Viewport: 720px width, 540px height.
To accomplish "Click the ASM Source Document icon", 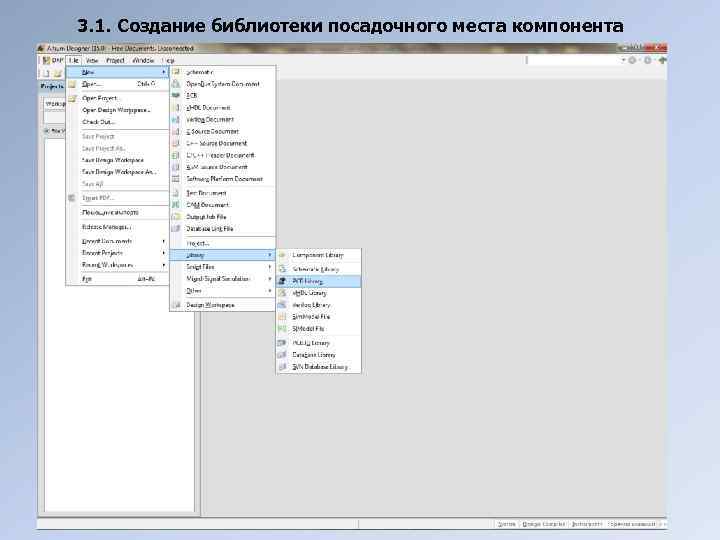I will (x=176, y=167).
